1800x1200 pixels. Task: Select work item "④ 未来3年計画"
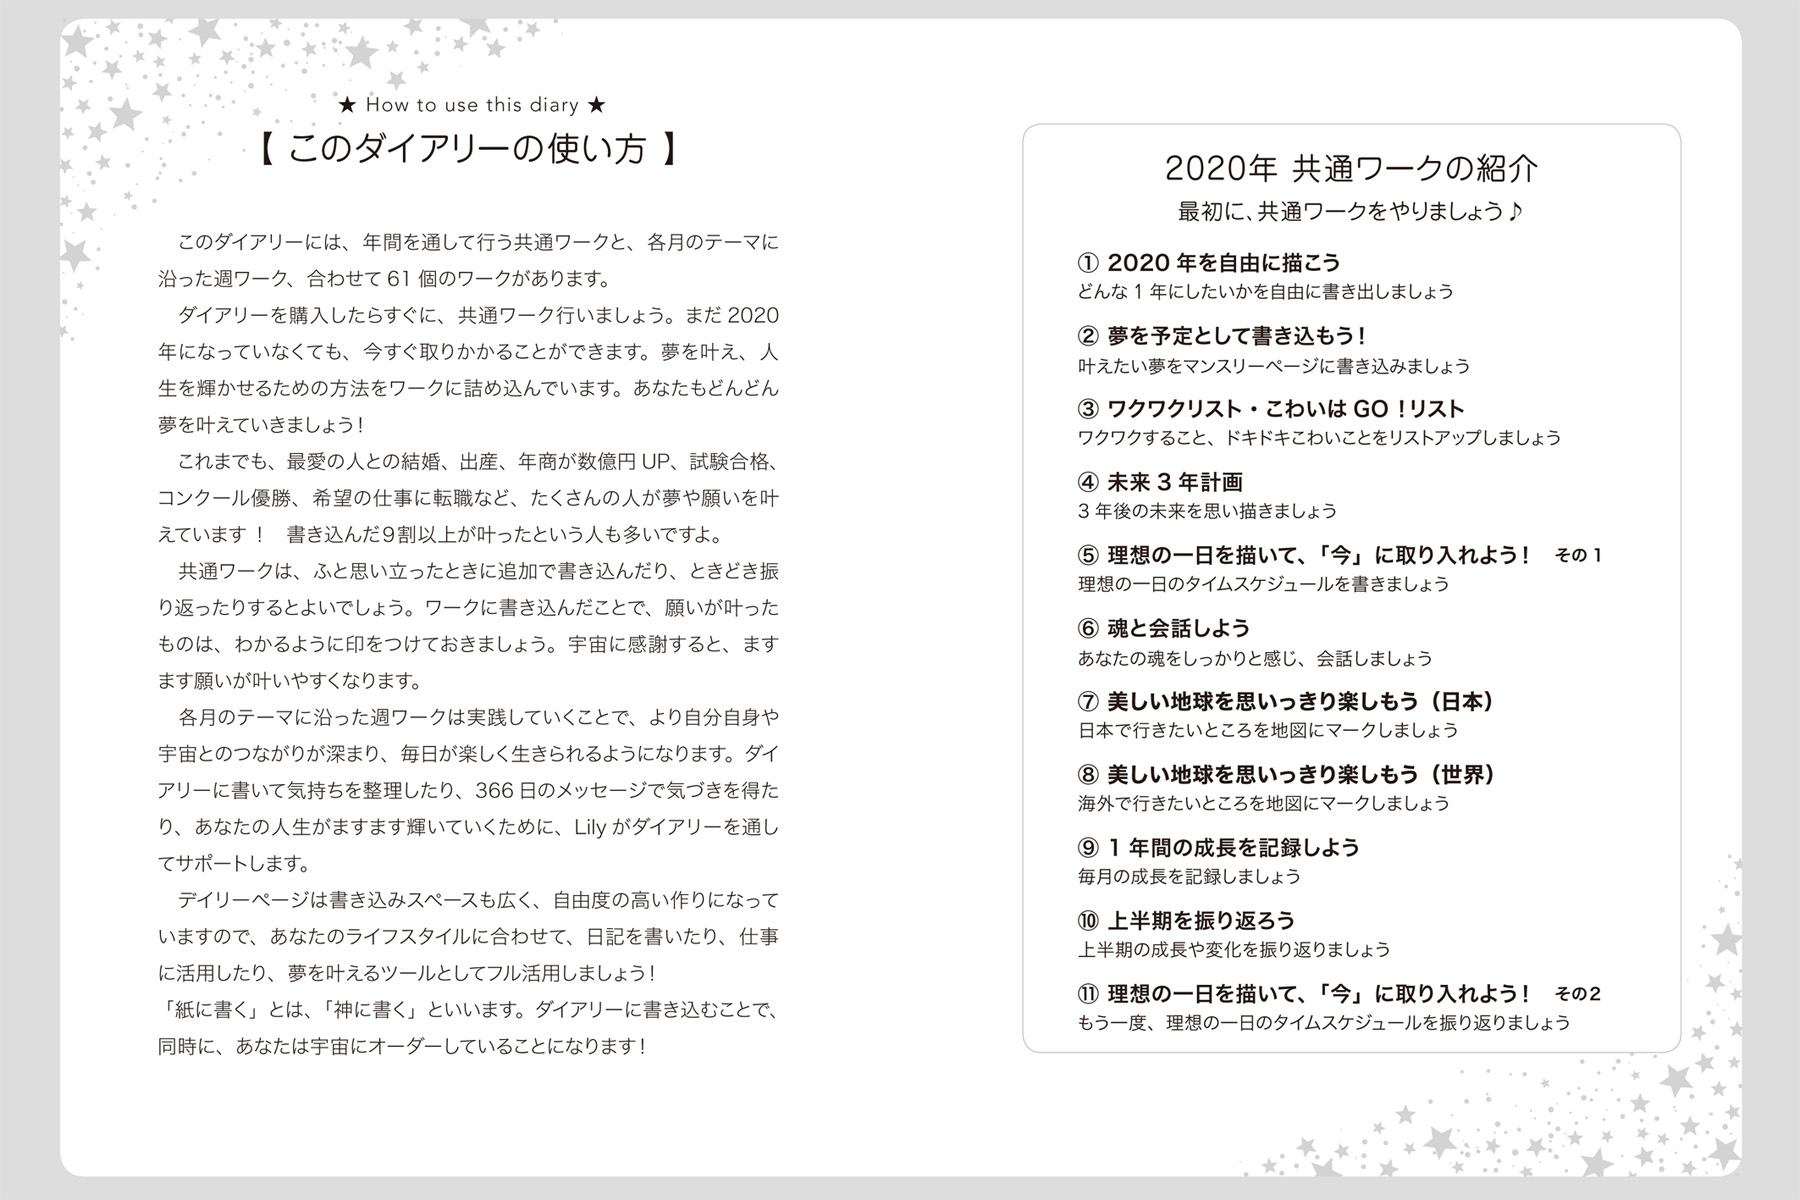(x=1160, y=482)
